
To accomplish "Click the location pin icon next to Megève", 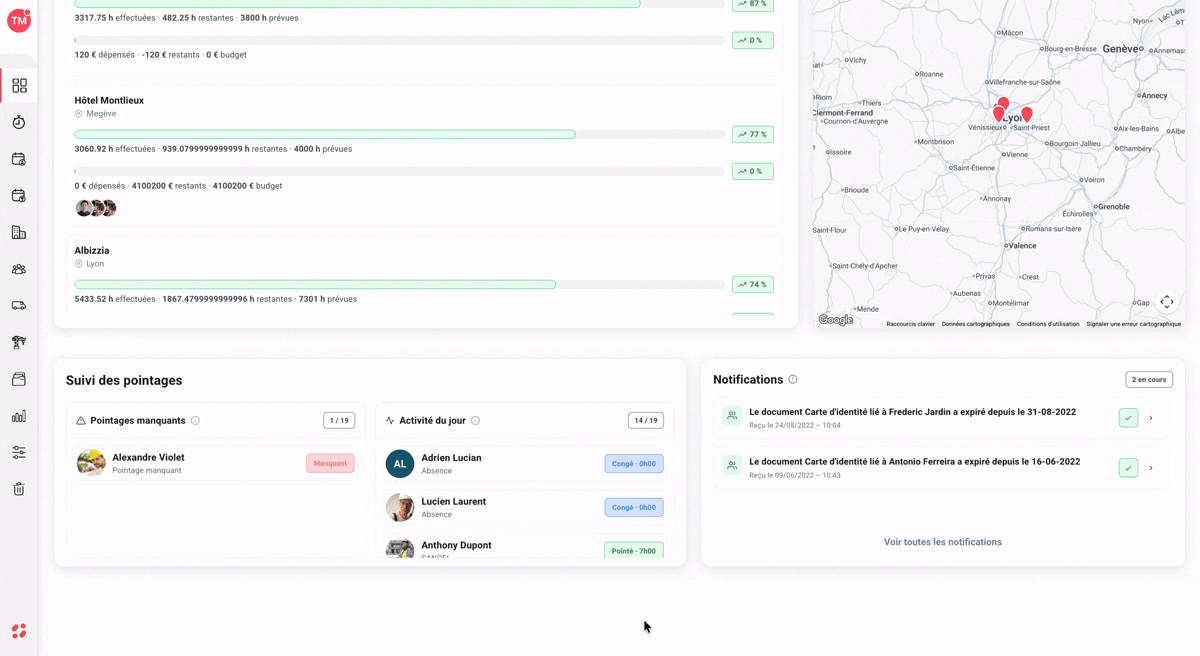I will [79, 114].
